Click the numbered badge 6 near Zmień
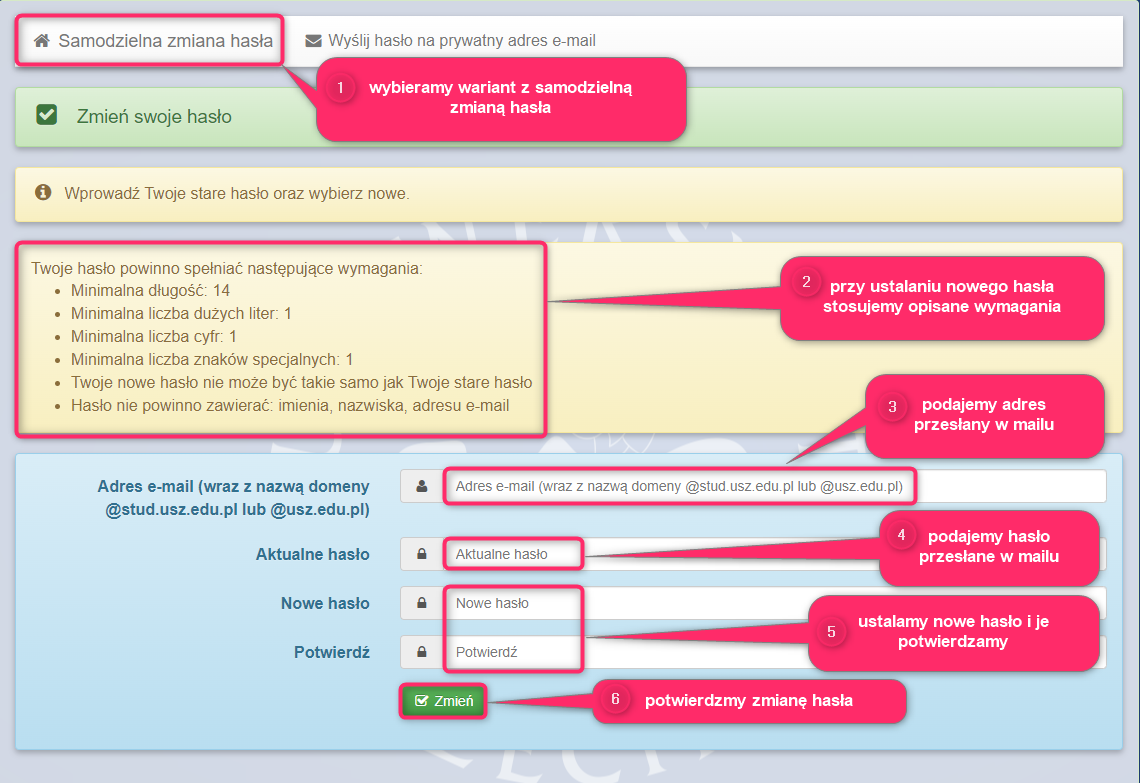The height and width of the screenshot is (783, 1140). click(x=616, y=700)
